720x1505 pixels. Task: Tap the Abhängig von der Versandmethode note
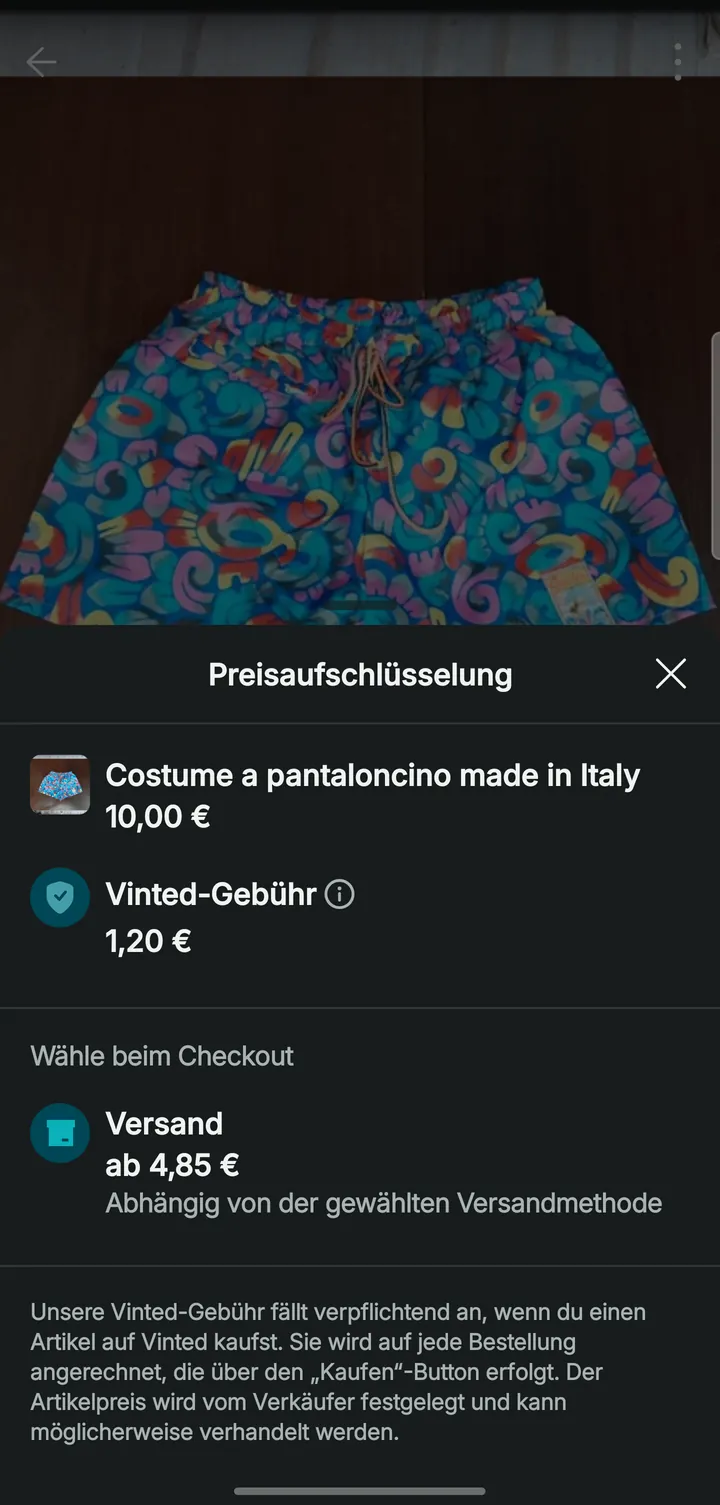tap(384, 1202)
